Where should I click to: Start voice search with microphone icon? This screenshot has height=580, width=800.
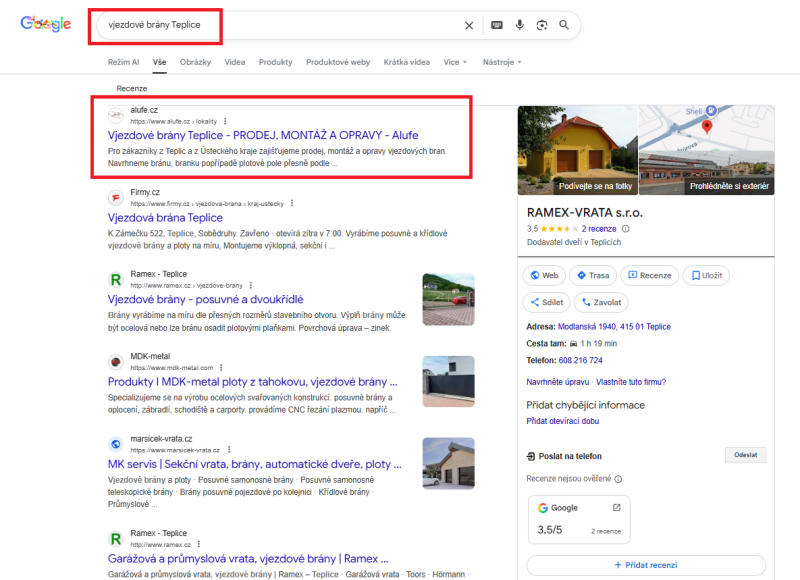(520, 25)
